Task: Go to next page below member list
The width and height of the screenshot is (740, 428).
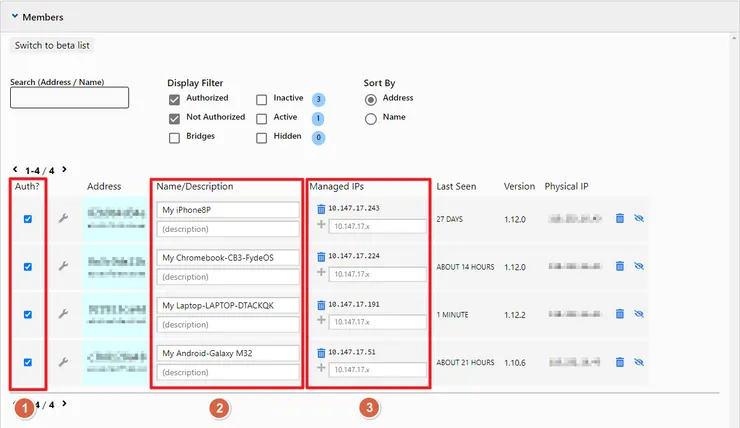Action: tap(64, 403)
